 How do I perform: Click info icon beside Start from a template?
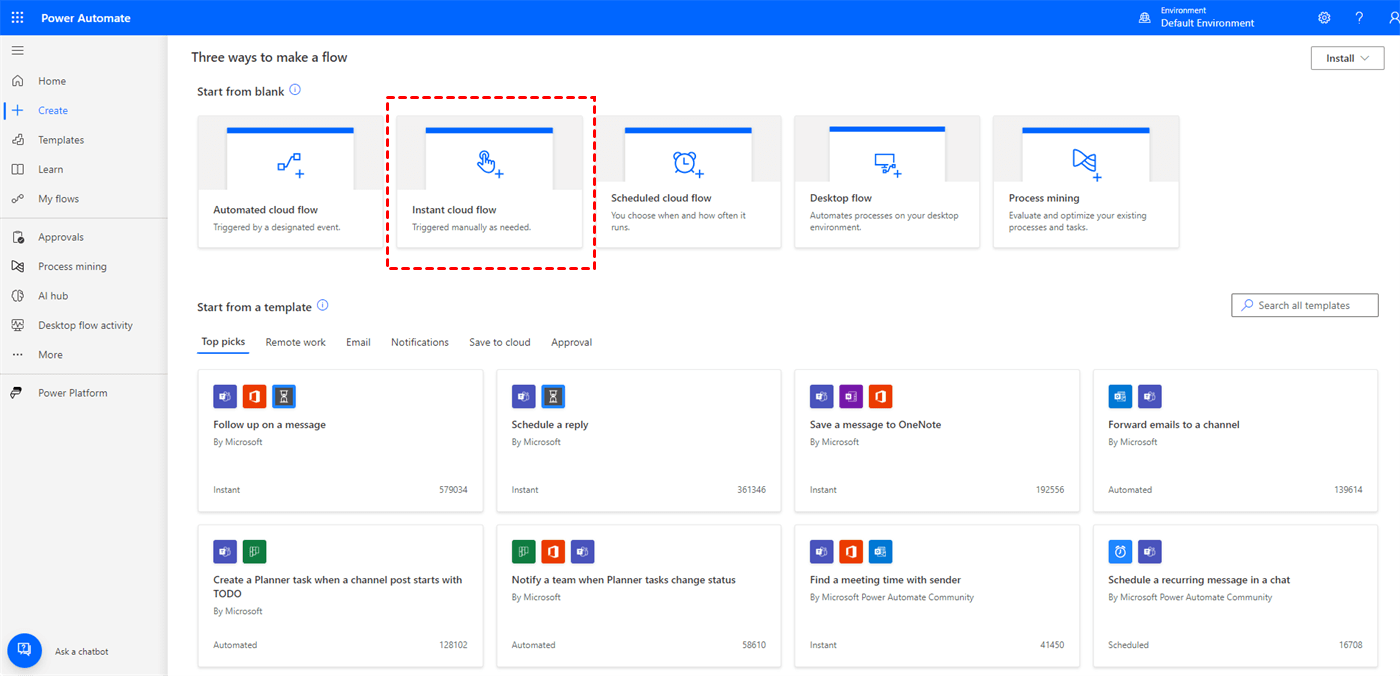coord(322,306)
